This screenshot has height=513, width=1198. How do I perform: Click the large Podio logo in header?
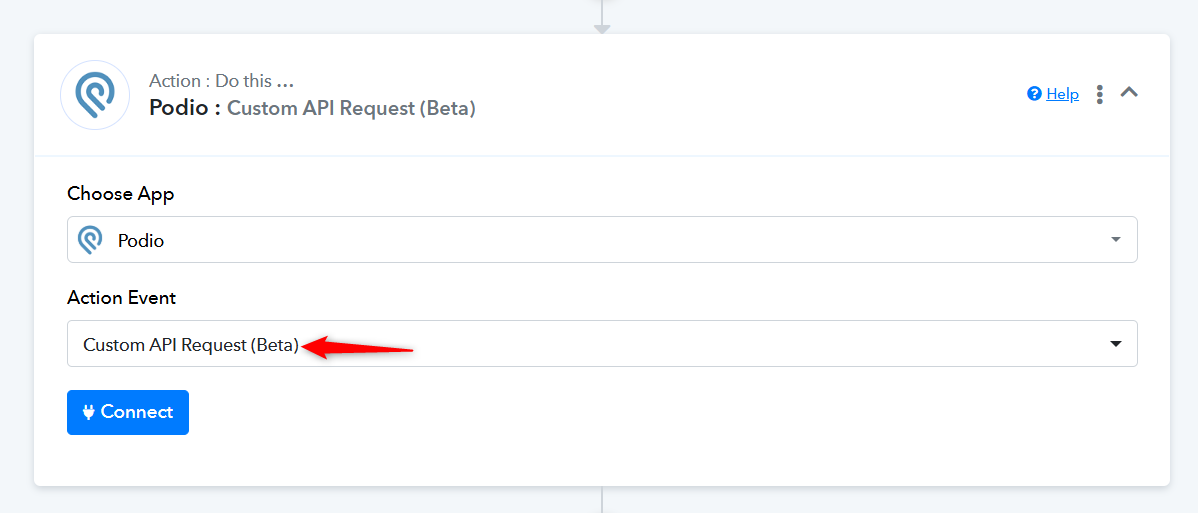(x=95, y=95)
